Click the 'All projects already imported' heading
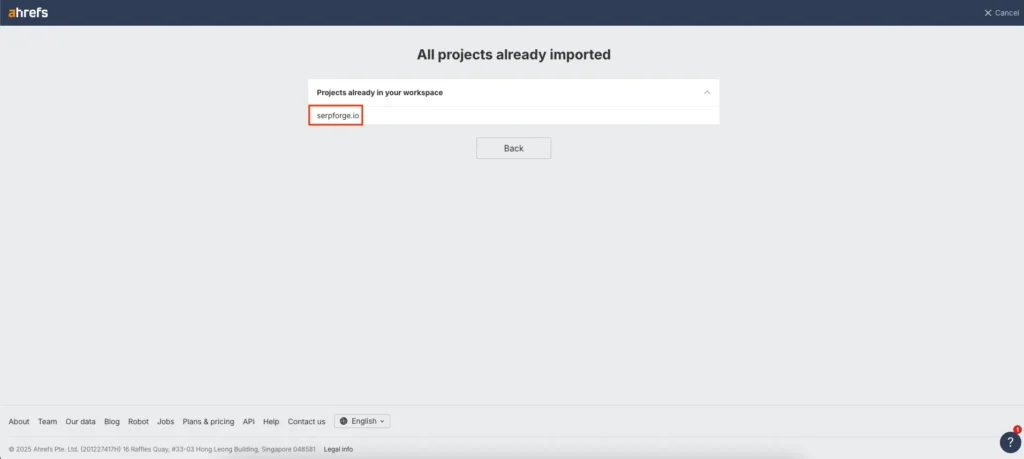 point(513,54)
